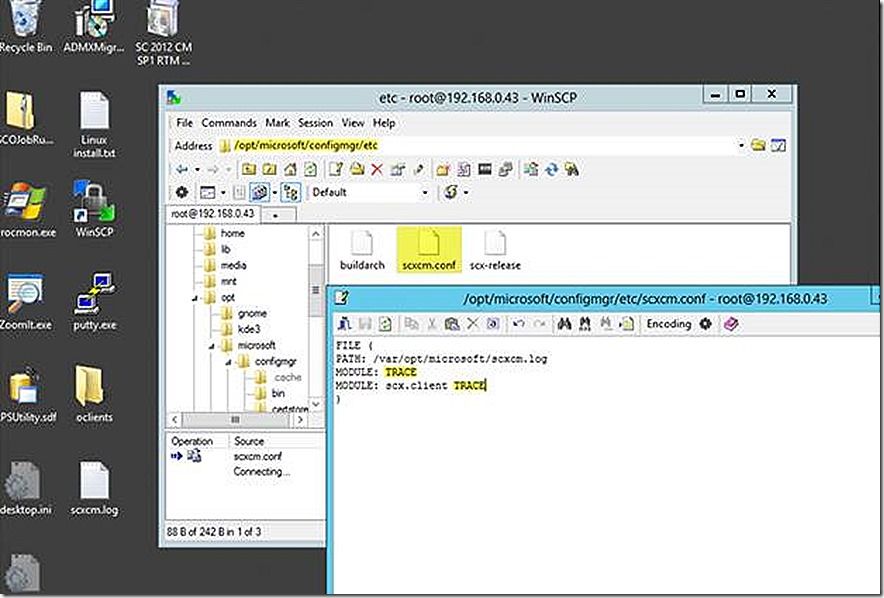Open the parent directory in WinSCP toolbar
This screenshot has width=884, height=598.
(249, 169)
